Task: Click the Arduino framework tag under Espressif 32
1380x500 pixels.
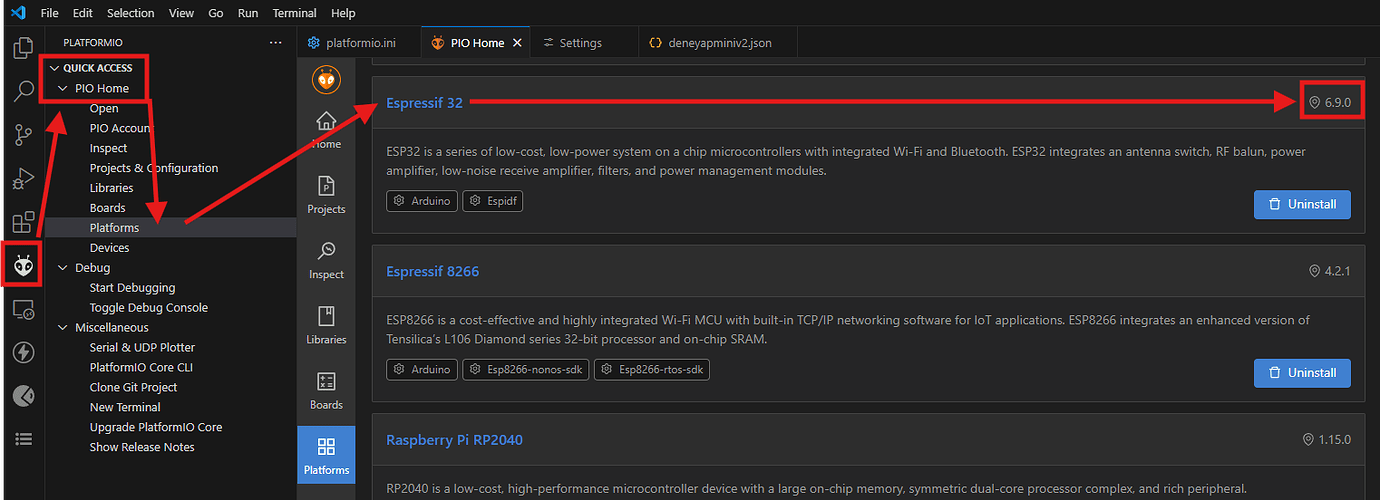Action: click(x=422, y=201)
